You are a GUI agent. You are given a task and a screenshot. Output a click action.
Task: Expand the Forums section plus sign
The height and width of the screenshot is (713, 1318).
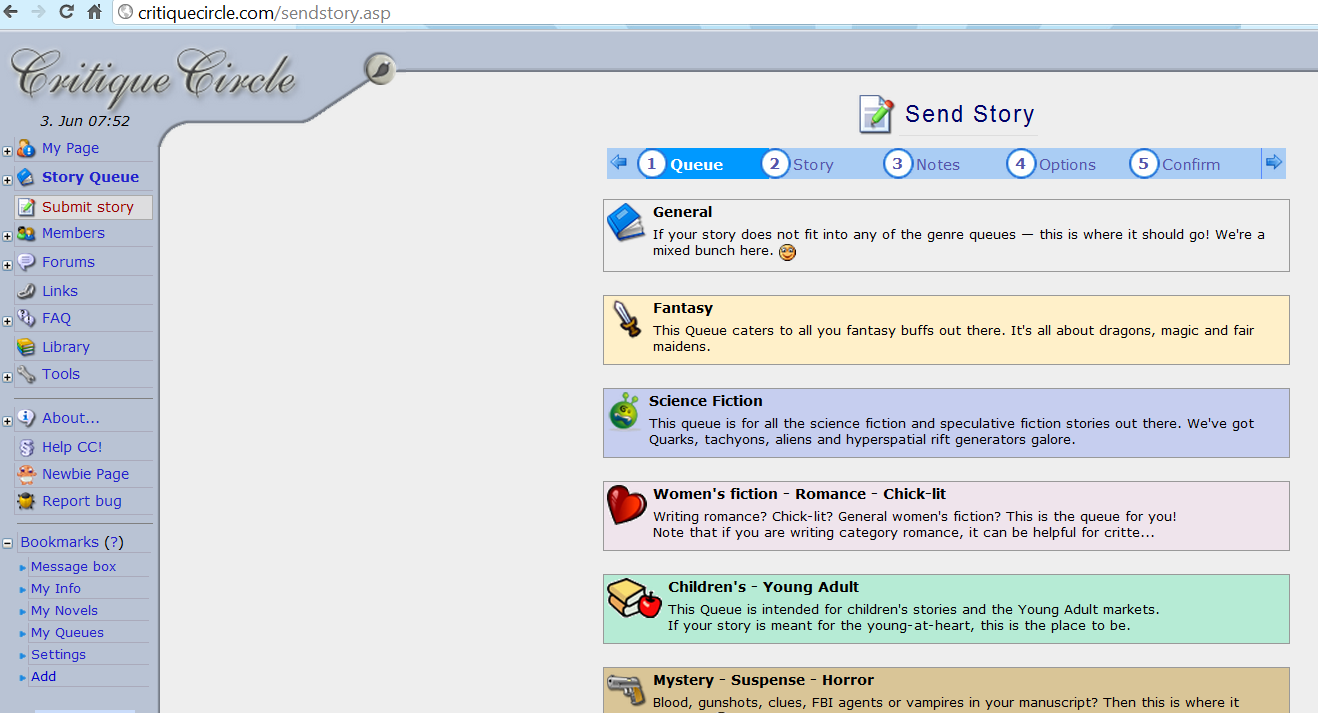(x=8, y=265)
